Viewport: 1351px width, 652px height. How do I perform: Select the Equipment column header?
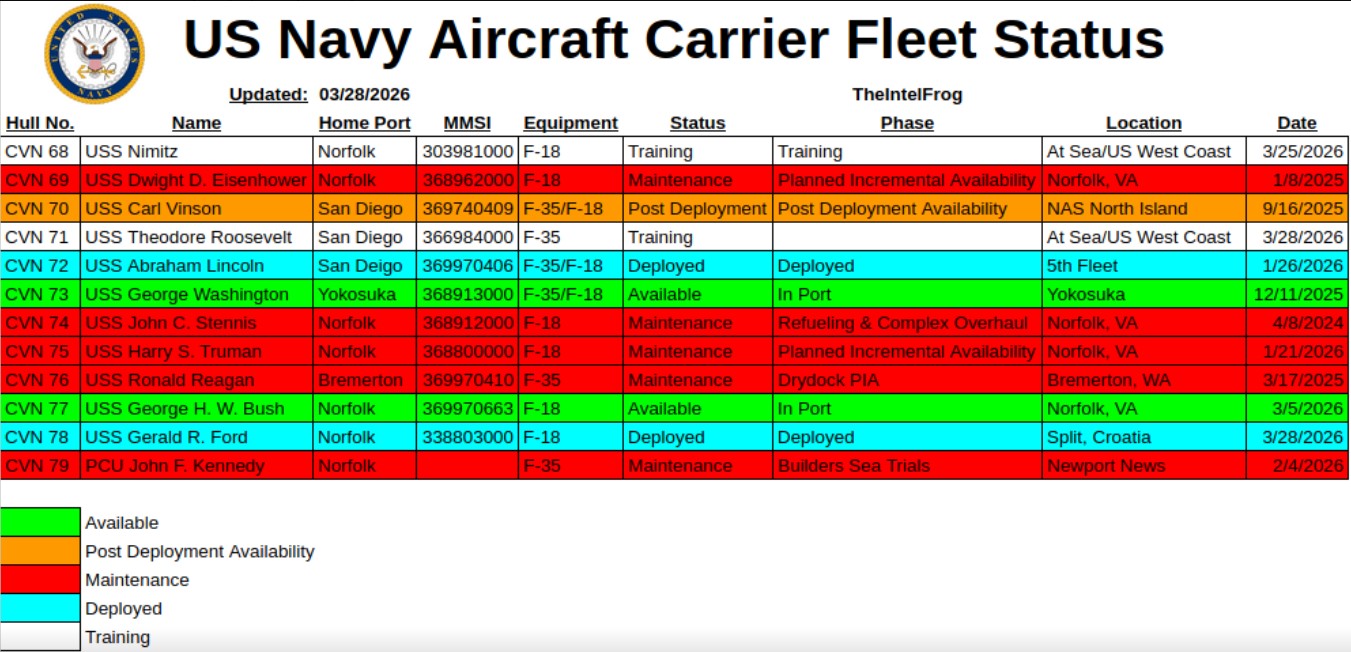pyautogui.click(x=570, y=123)
